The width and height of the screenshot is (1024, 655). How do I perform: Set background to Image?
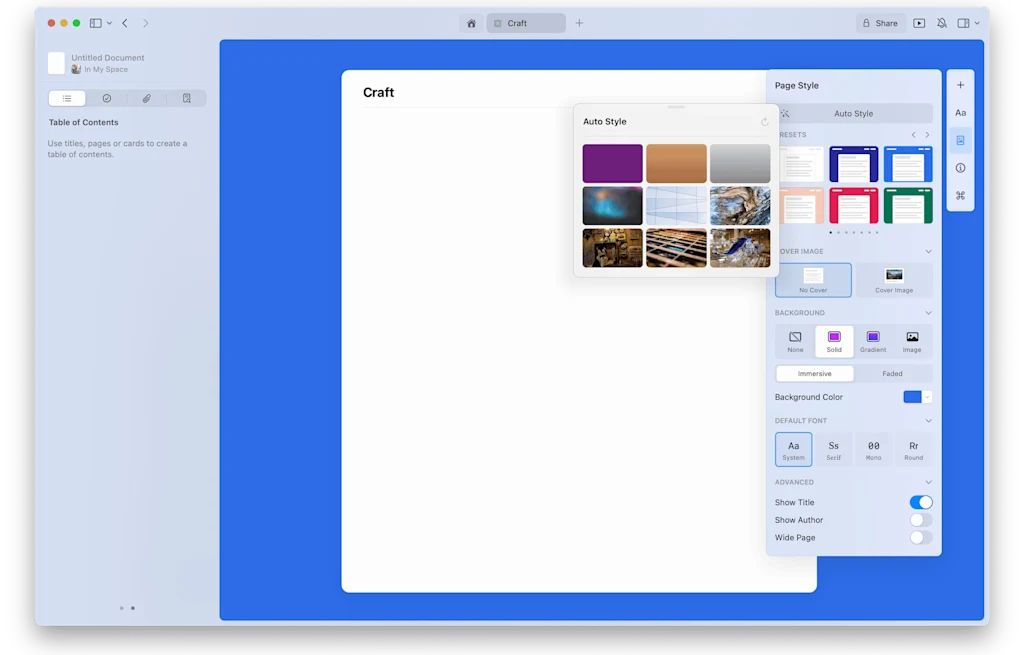912,342
